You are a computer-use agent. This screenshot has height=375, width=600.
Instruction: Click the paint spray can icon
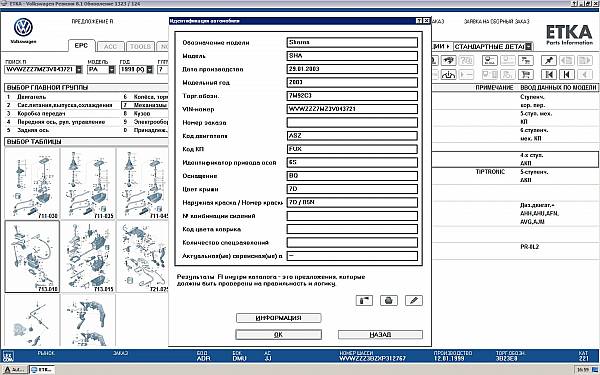tap(364, 300)
